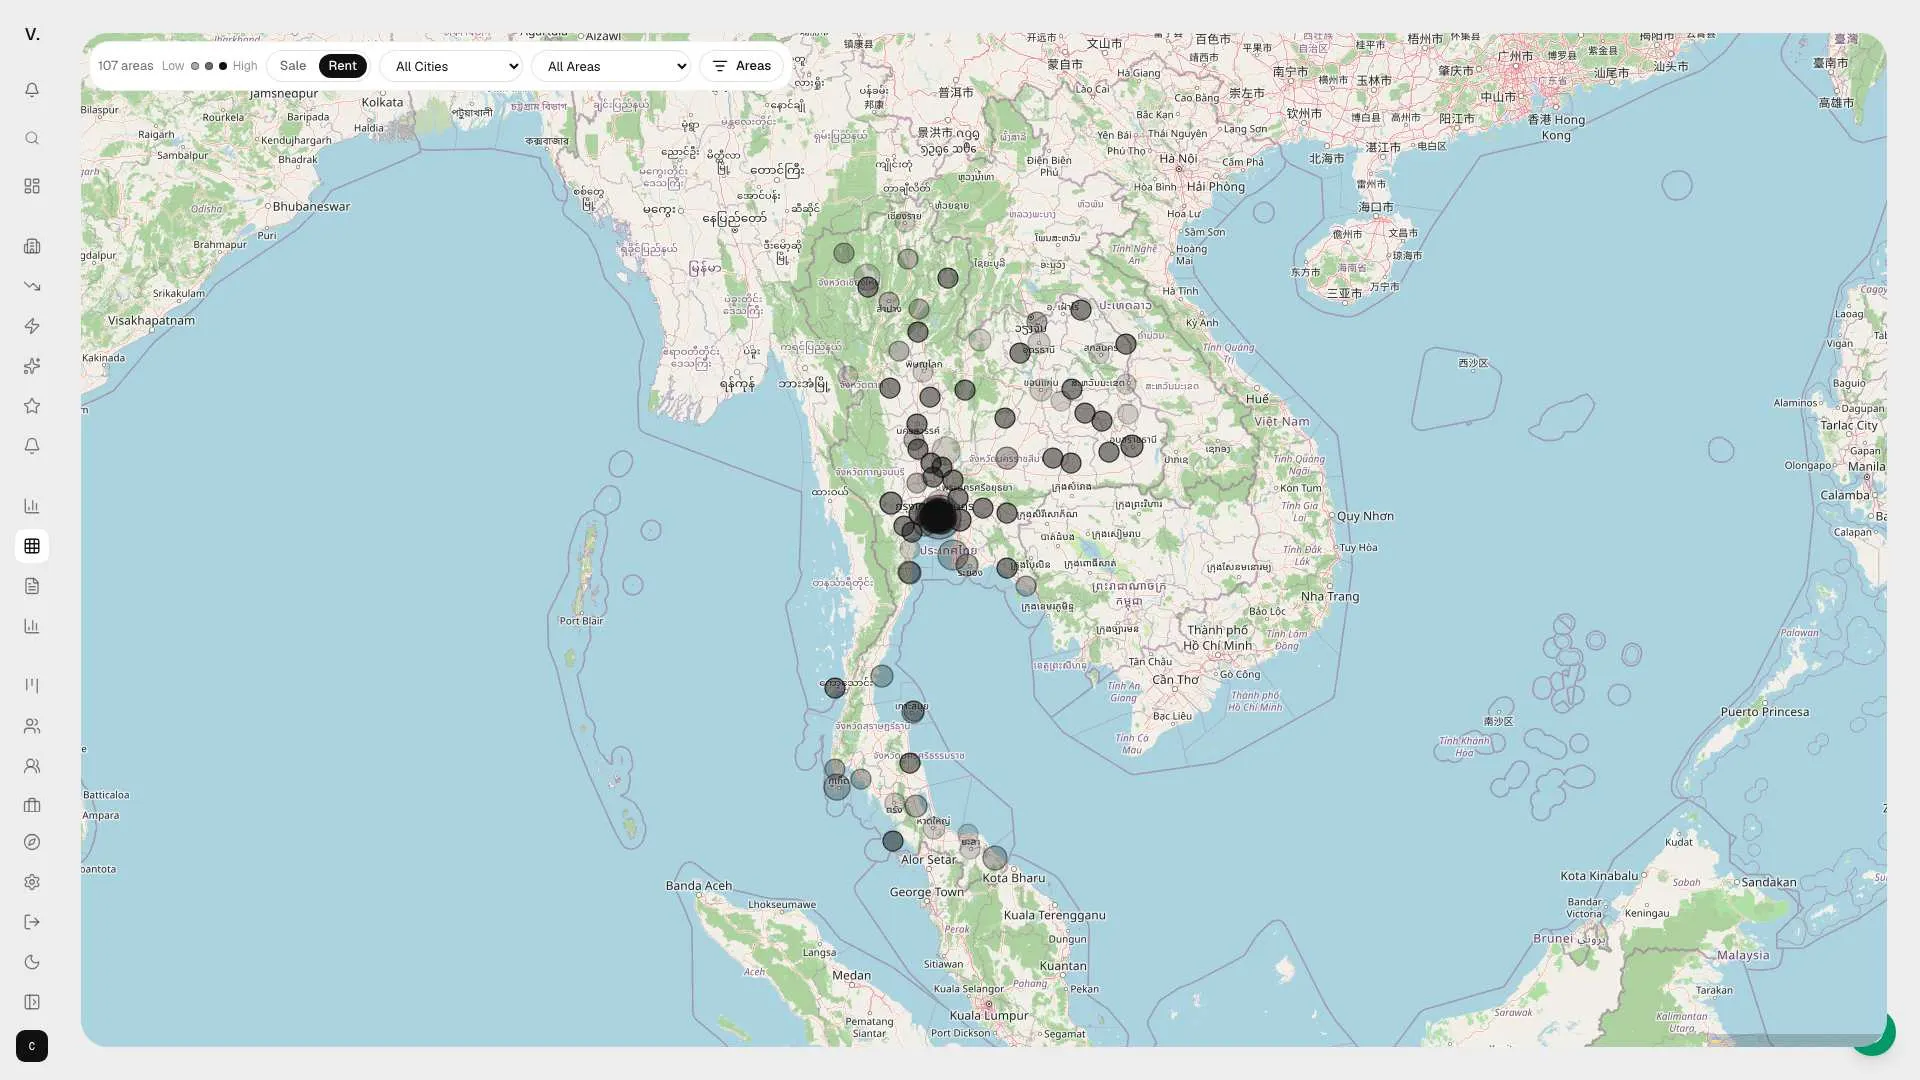1920x1080 pixels.
Task: Select the highlighted grid map icon
Action: point(32,546)
